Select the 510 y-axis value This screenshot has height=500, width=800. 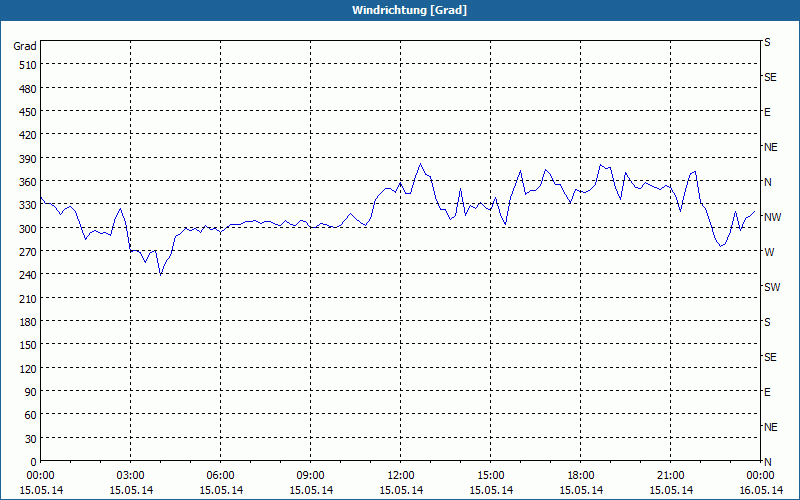pyautogui.click(x=28, y=65)
